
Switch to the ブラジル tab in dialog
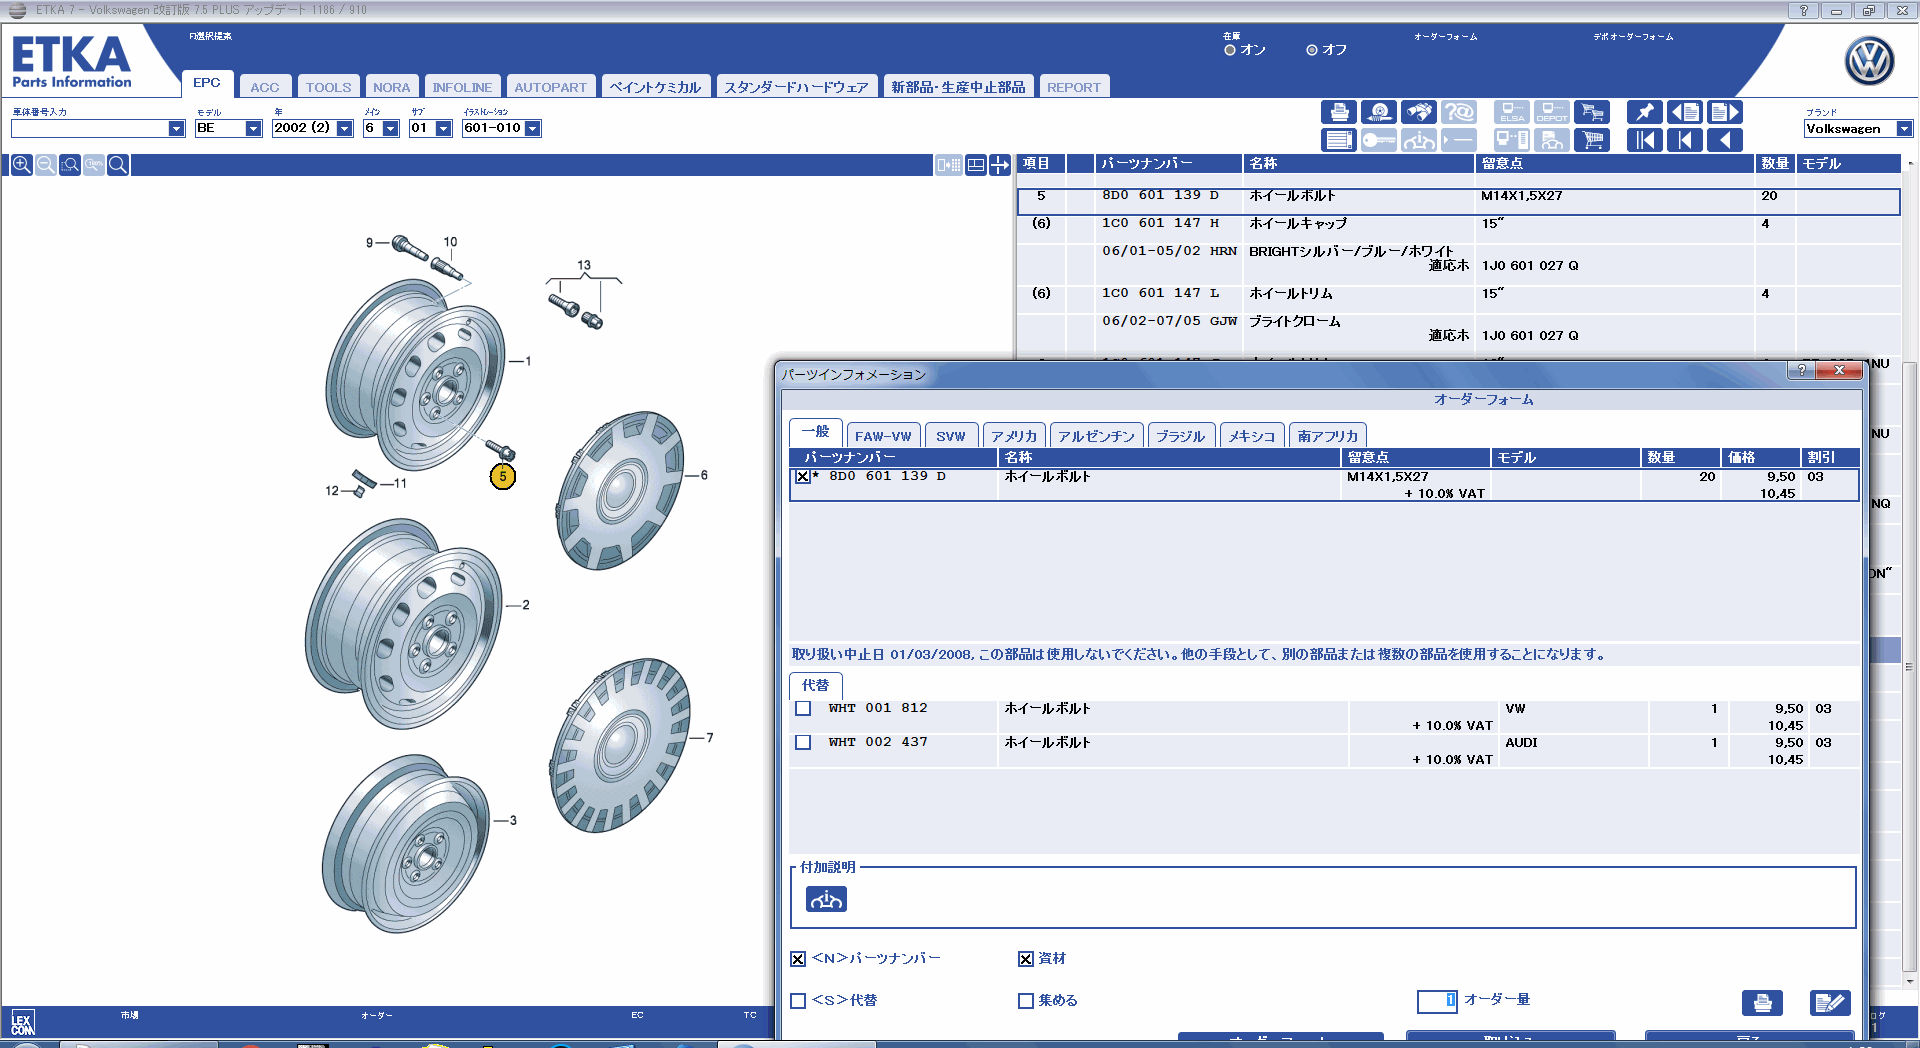click(x=1181, y=436)
